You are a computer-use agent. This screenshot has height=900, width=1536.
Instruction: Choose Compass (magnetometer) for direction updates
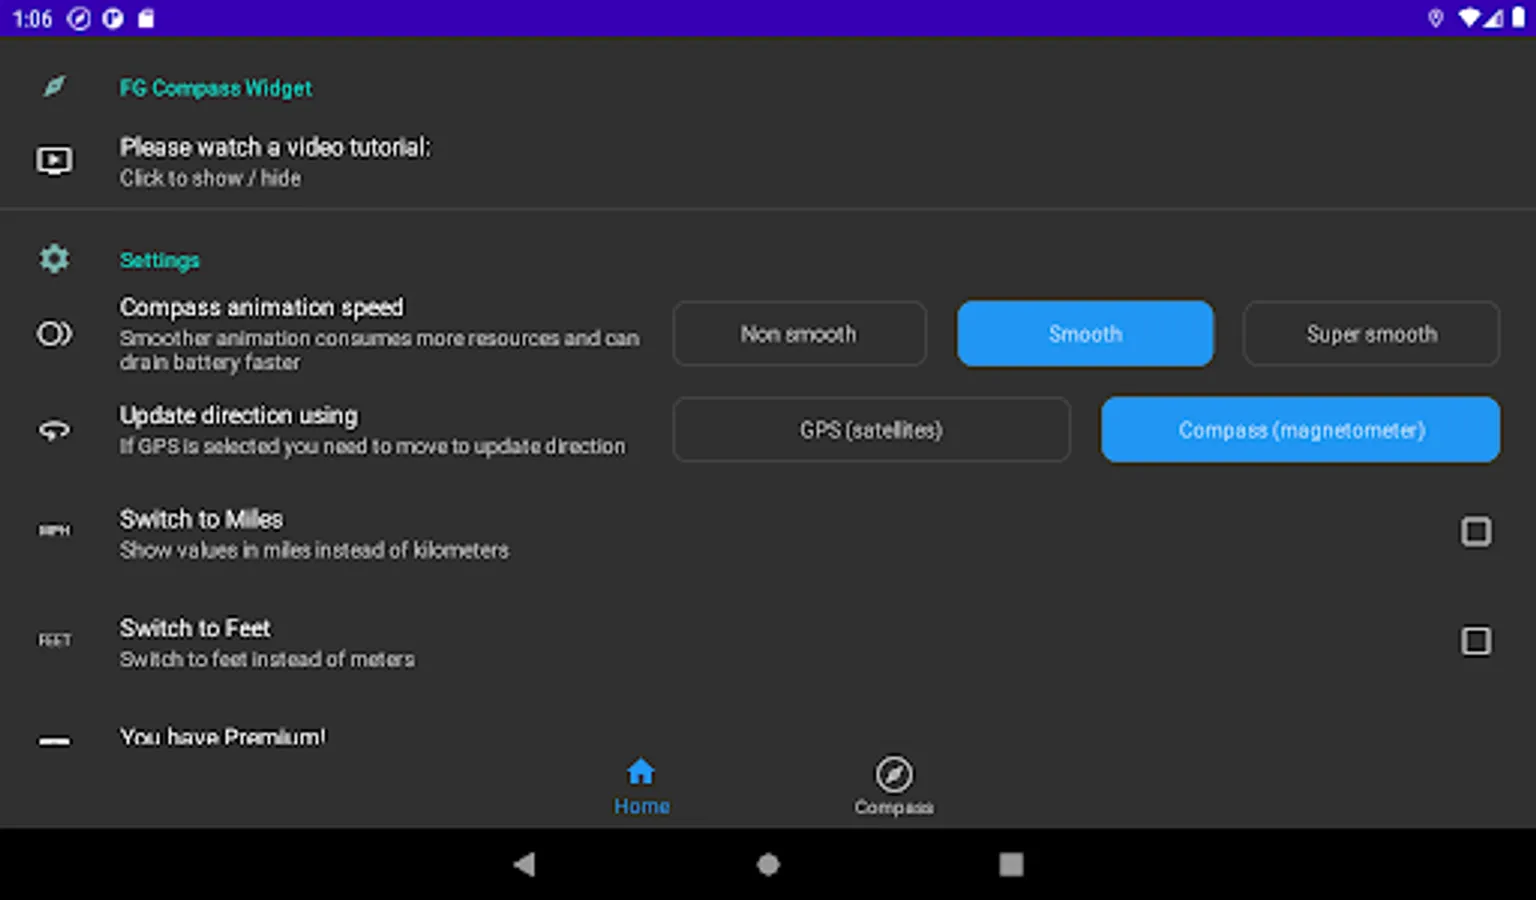(x=1300, y=429)
